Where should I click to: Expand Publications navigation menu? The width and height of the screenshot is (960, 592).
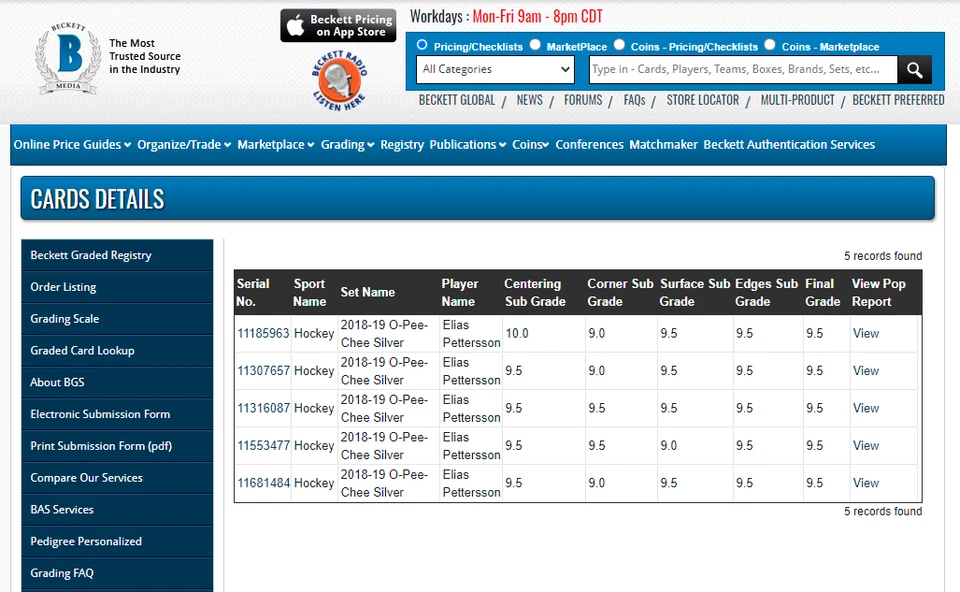(x=468, y=144)
